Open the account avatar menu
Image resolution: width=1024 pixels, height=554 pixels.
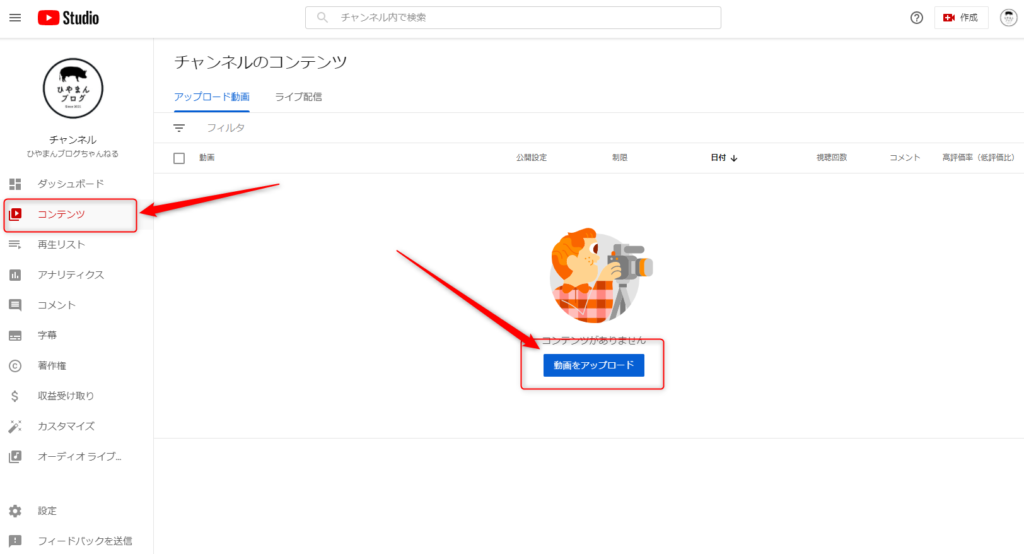[x=1007, y=18]
